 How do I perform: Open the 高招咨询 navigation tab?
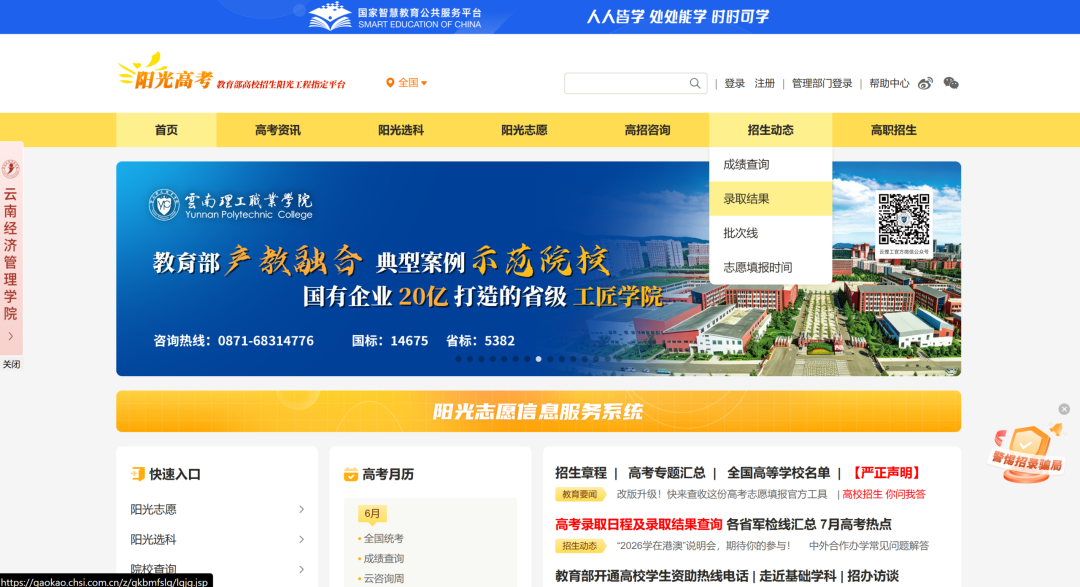[647, 130]
